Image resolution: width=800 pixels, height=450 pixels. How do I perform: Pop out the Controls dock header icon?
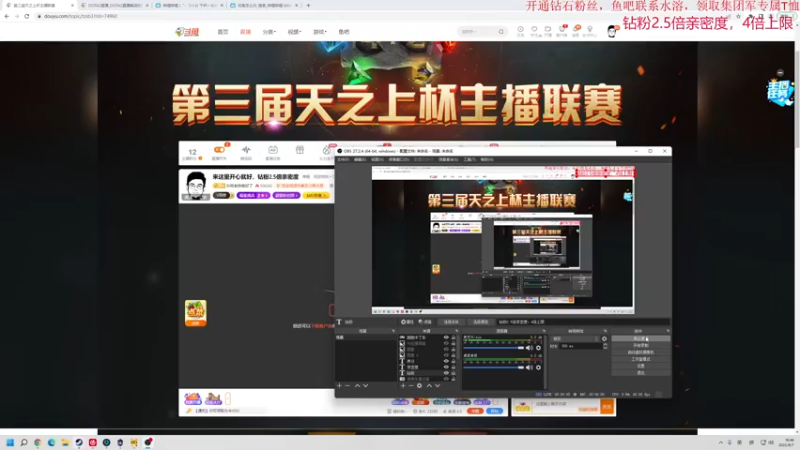click(668, 331)
